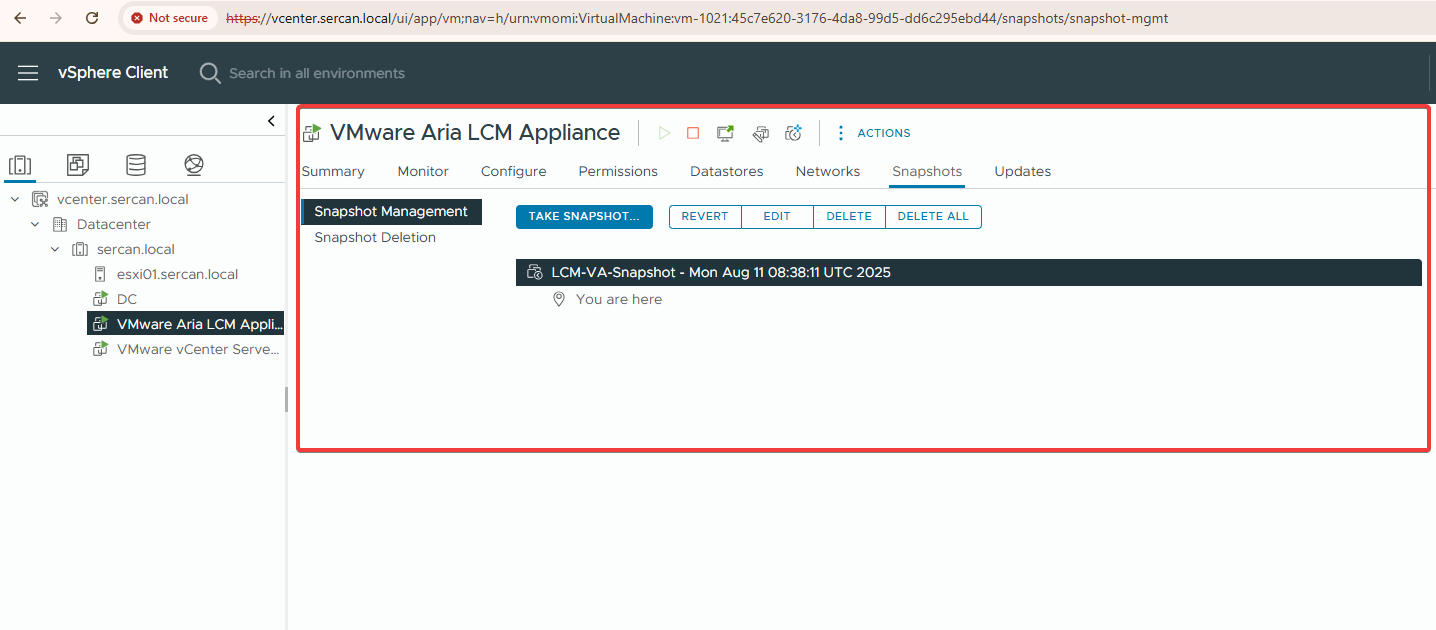Click the esxi01.sercan.local host icon
1436x630 pixels.
100,274
